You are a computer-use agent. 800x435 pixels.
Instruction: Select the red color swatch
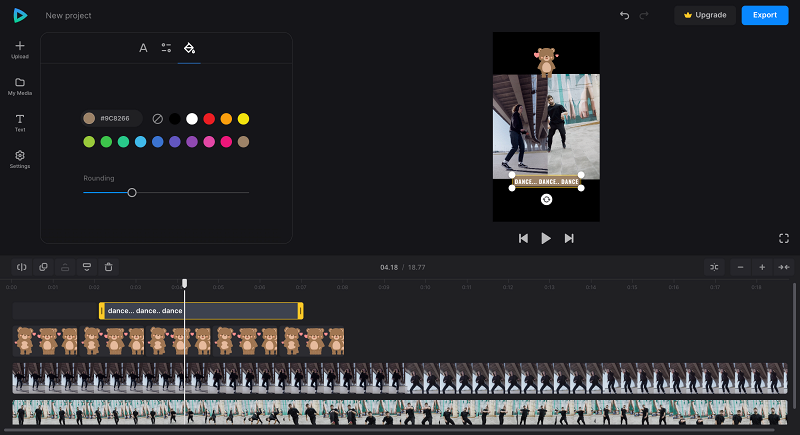click(x=209, y=119)
